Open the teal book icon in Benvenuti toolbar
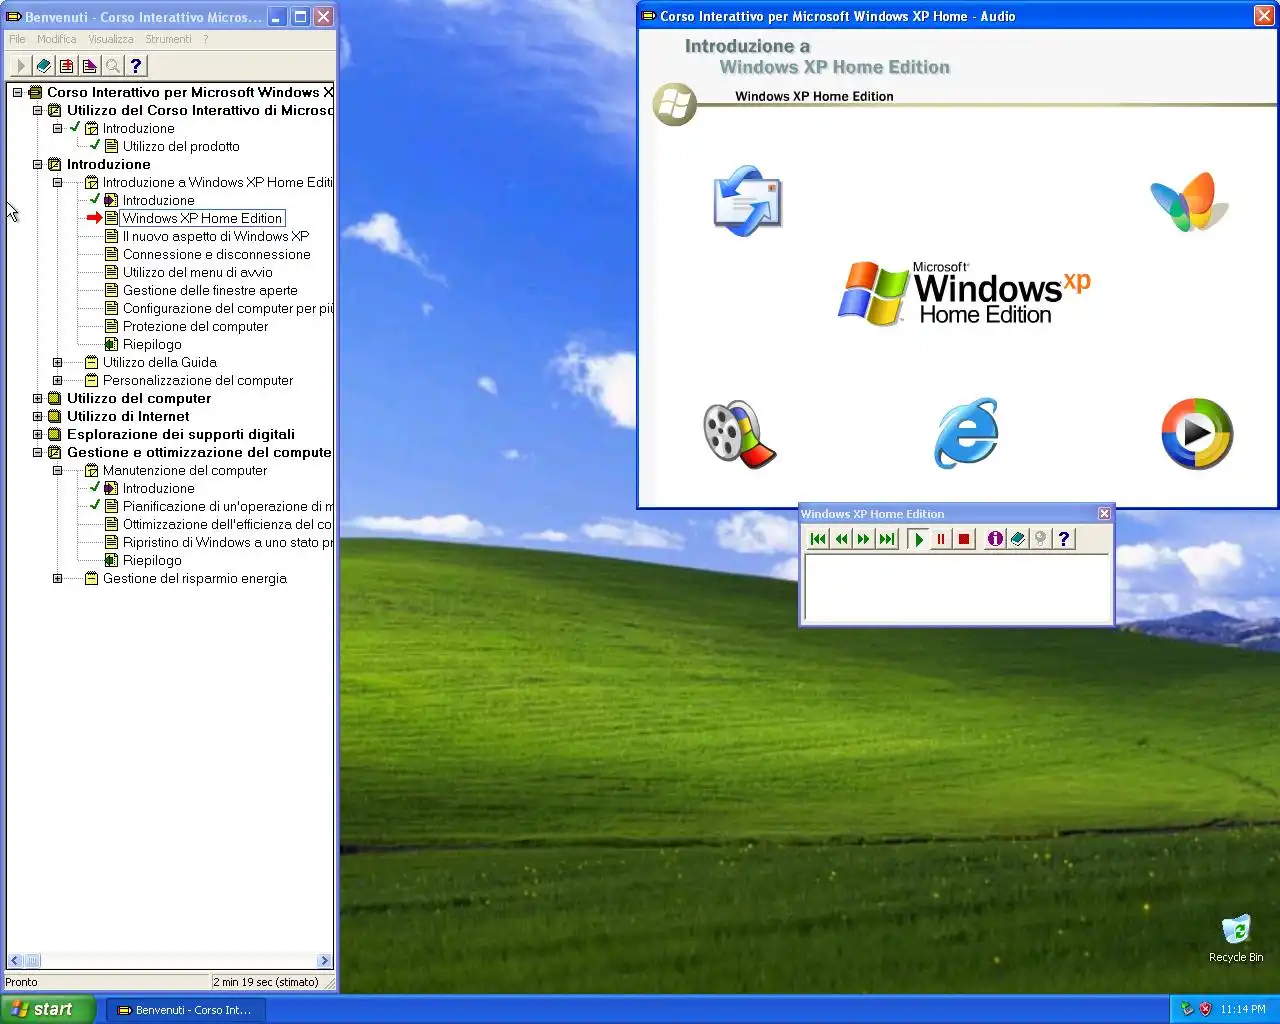 (x=44, y=66)
